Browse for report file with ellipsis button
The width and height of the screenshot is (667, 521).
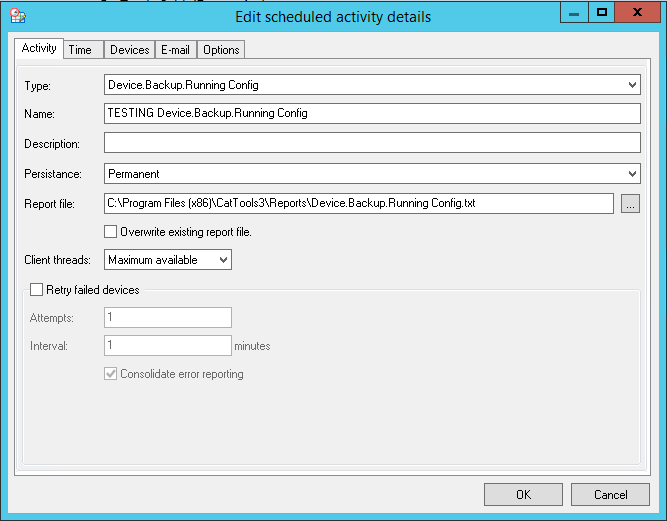630,204
